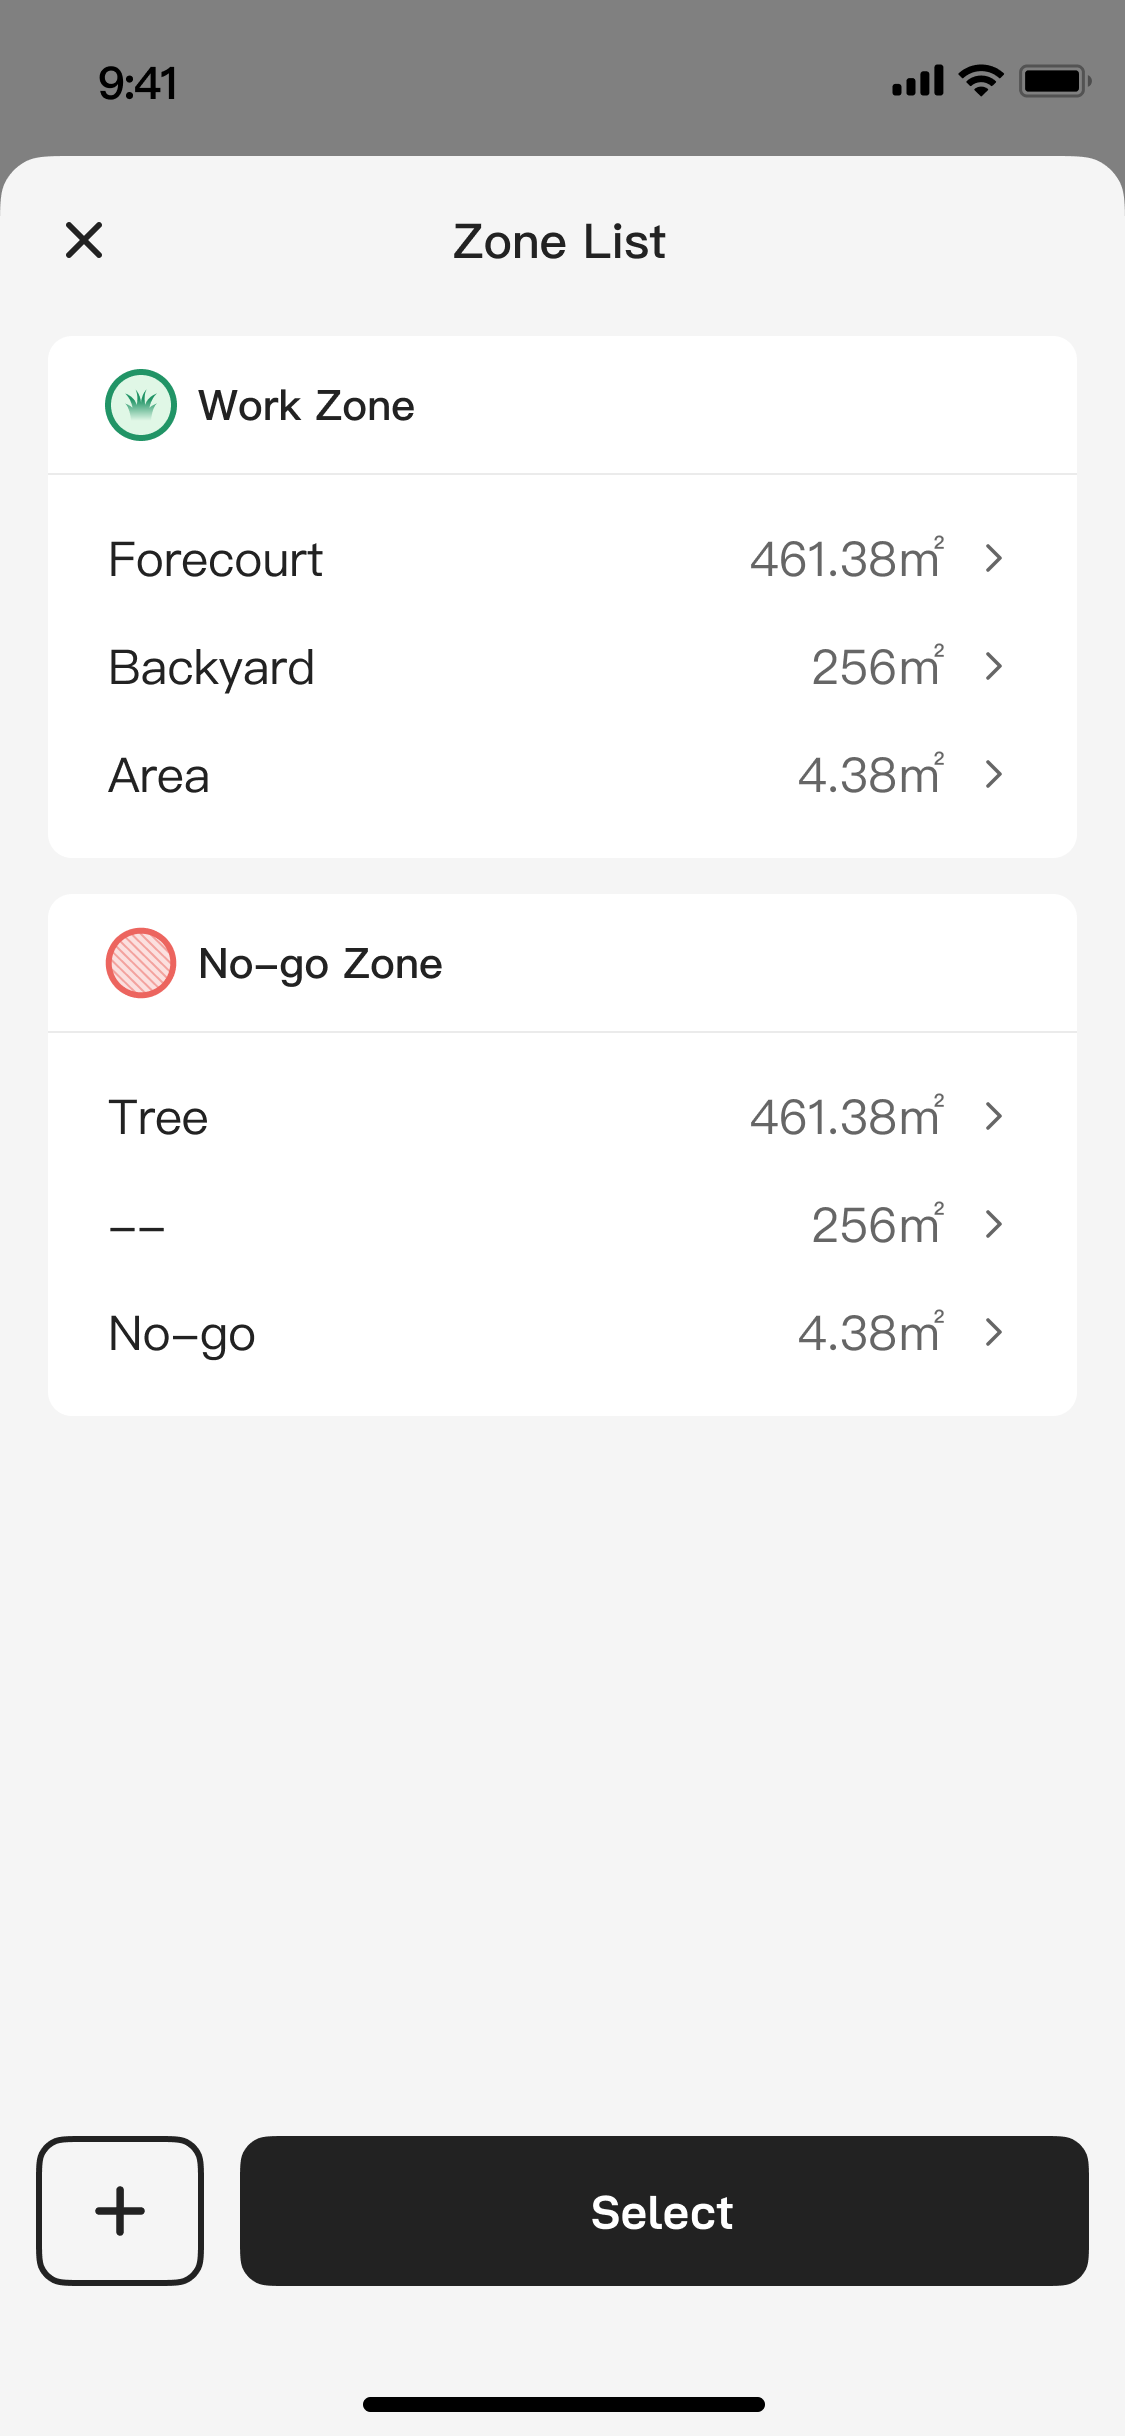Tap the cellular signal bars icon
Viewport: 1125px width, 2436px height.
(917, 81)
